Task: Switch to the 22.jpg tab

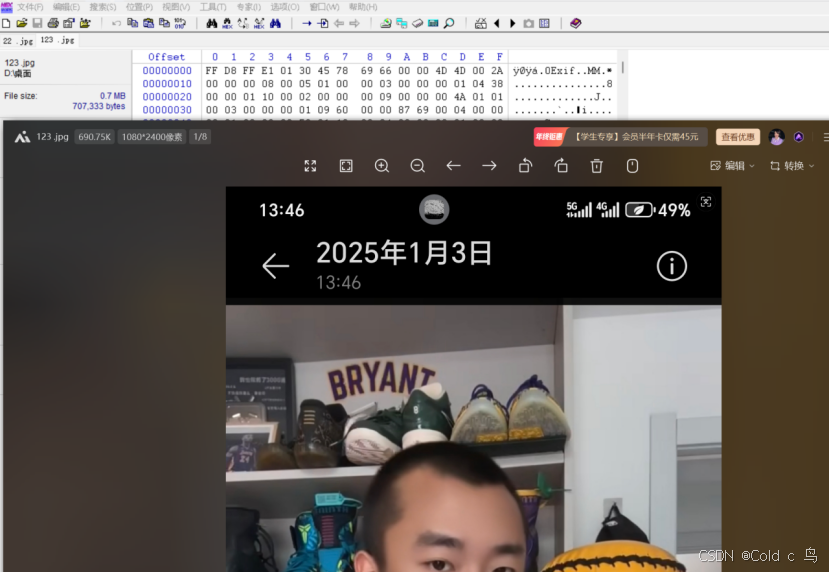Action: 18,41
